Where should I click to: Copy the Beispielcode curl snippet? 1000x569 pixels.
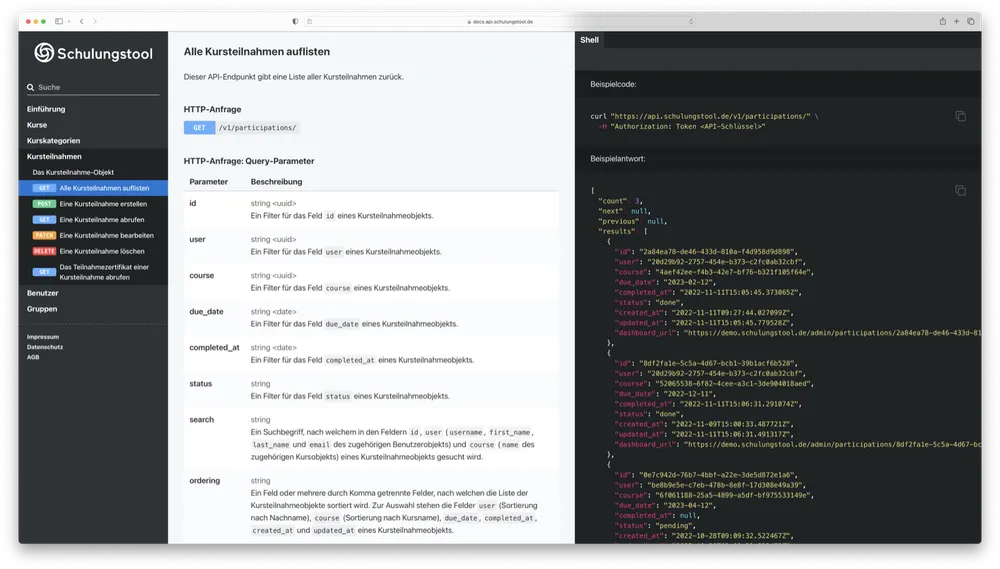(x=960, y=116)
